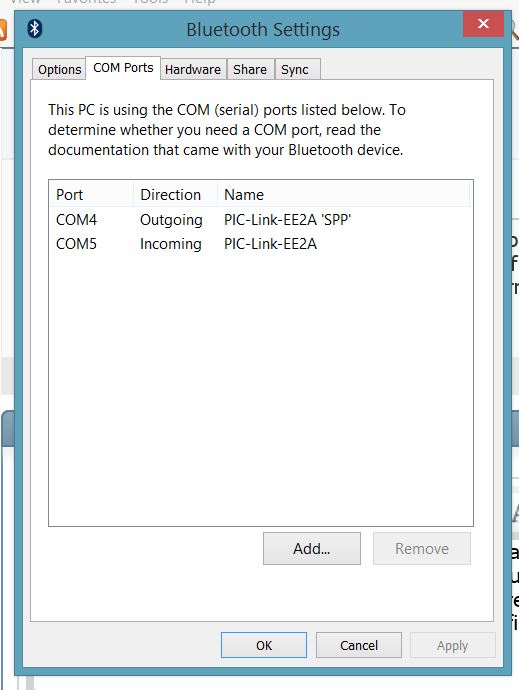
Task: Click the Apply button
Action: tap(453, 645)
